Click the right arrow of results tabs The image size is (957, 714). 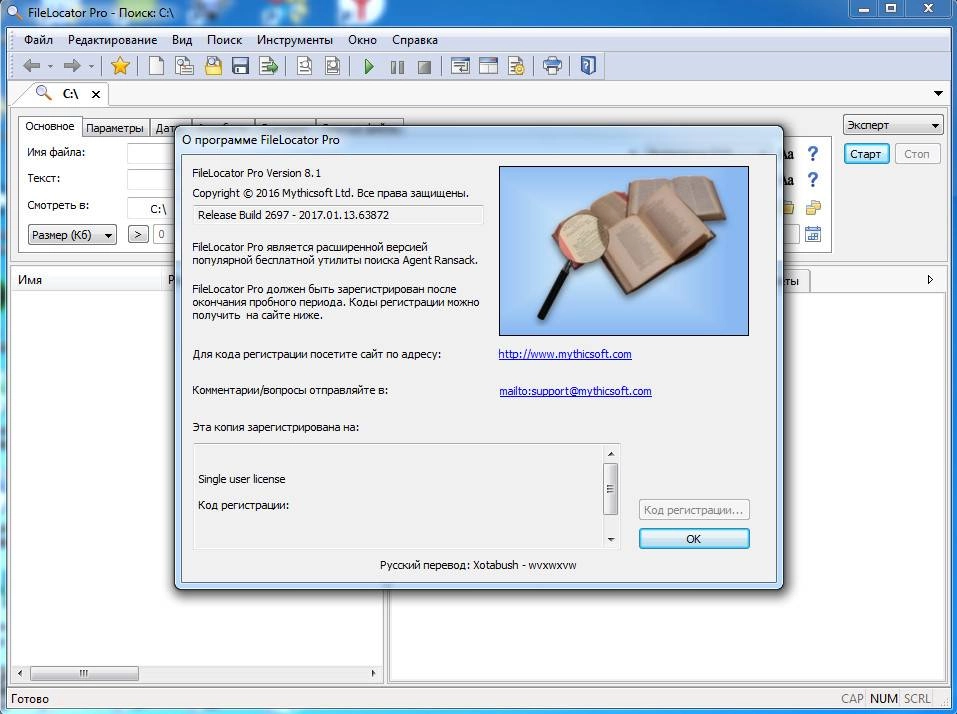930,279
